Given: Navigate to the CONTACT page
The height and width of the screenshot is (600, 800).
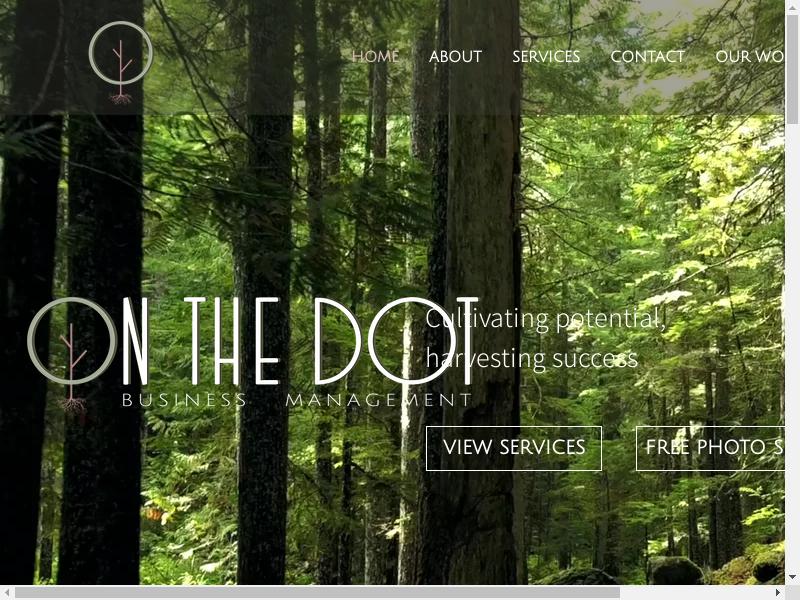Looking at the screenshot, I should point(647,56).
